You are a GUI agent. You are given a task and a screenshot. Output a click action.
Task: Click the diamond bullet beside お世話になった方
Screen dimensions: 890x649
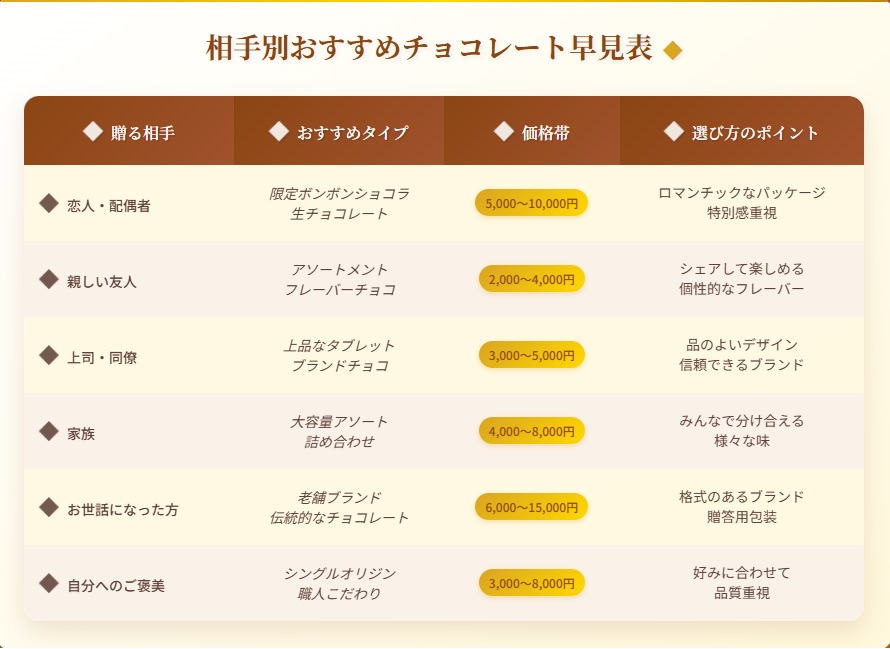point(48,507)
